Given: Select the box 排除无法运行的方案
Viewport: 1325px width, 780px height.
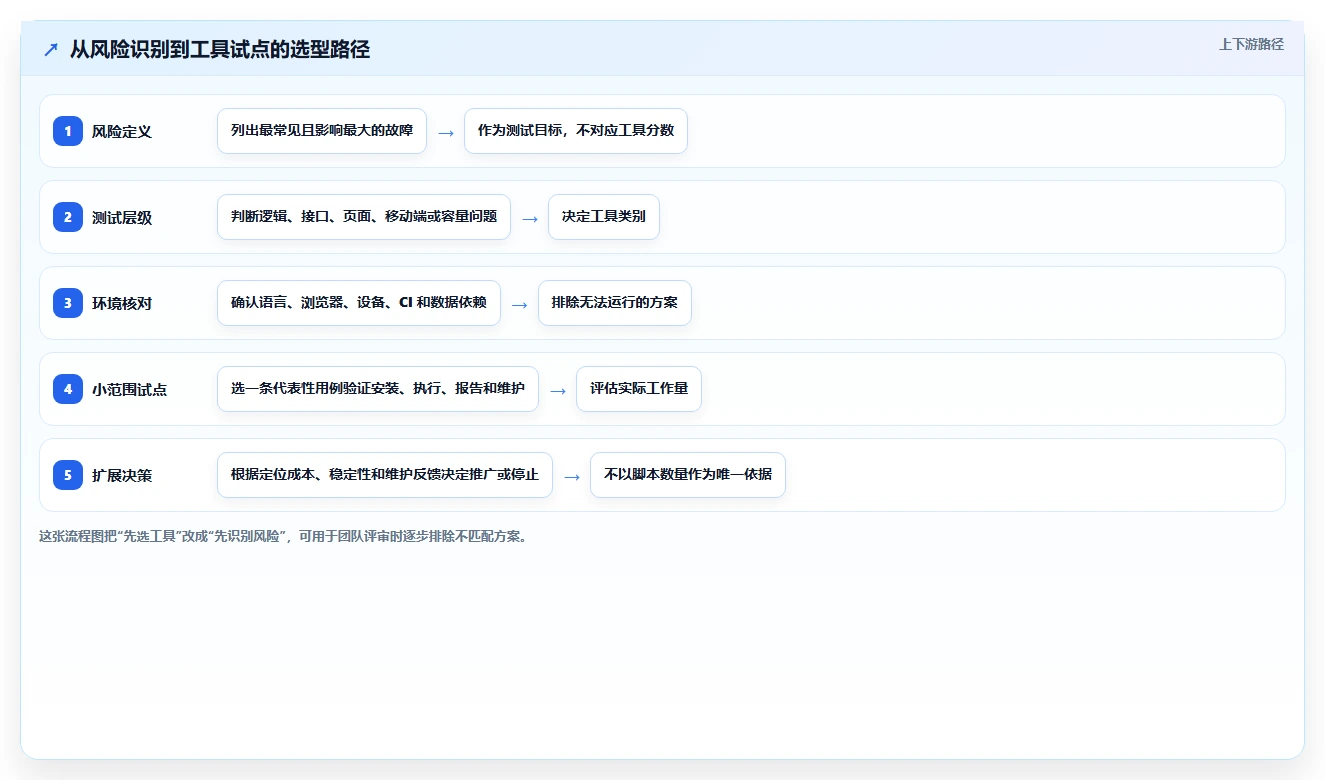Looking at the screenshot, I should tap(615, 303).
